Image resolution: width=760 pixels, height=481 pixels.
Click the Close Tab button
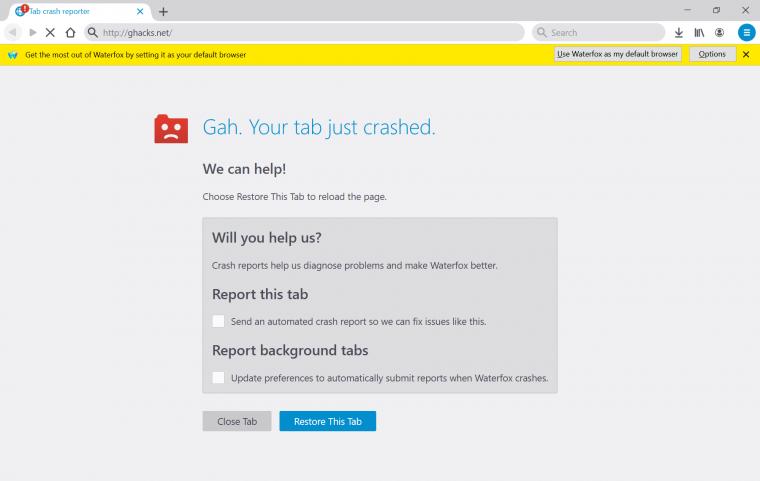237,421
